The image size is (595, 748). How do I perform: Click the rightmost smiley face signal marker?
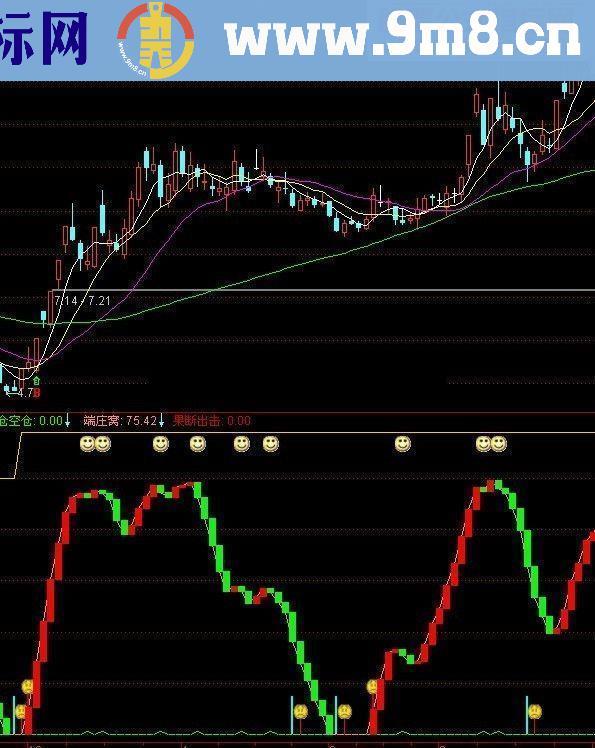coord(499,444)
